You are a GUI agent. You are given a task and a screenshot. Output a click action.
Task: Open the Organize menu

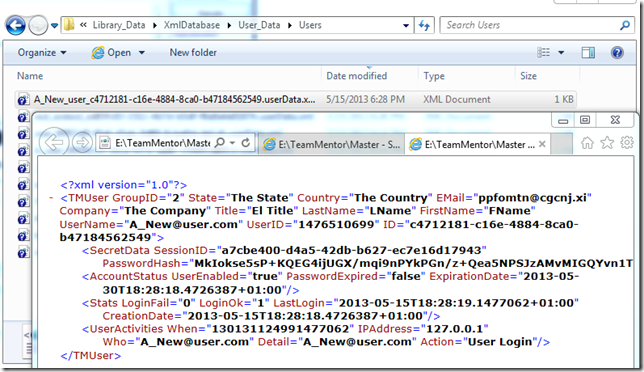41,53
